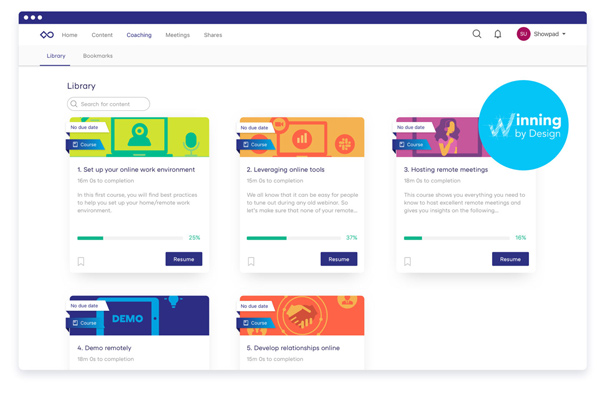Go to the Home menu item

69,35
